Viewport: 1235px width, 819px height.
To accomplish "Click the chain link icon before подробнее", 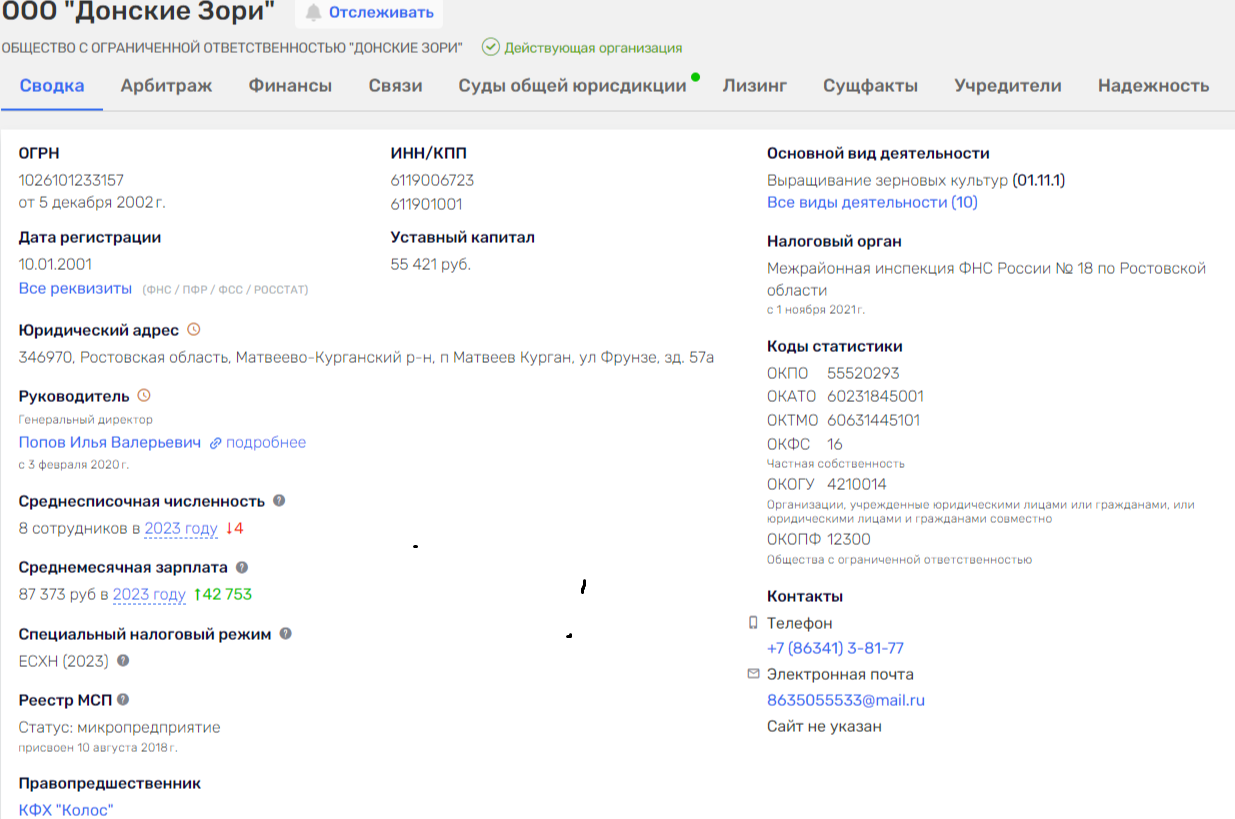I will [x=215, y=443].
